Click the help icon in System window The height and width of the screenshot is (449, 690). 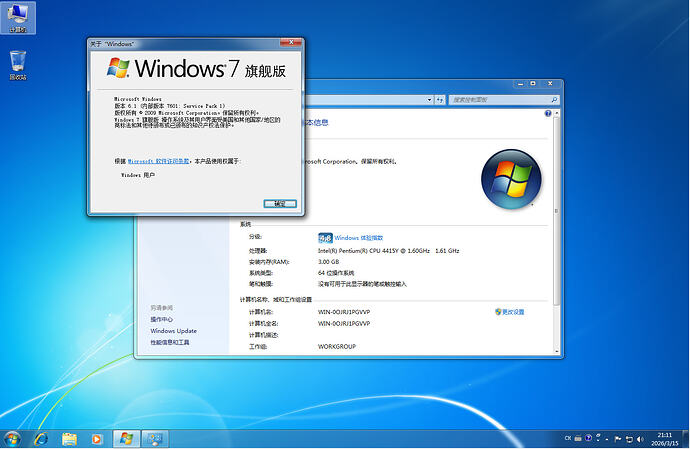pyautogui.click(x=548, y=113)
